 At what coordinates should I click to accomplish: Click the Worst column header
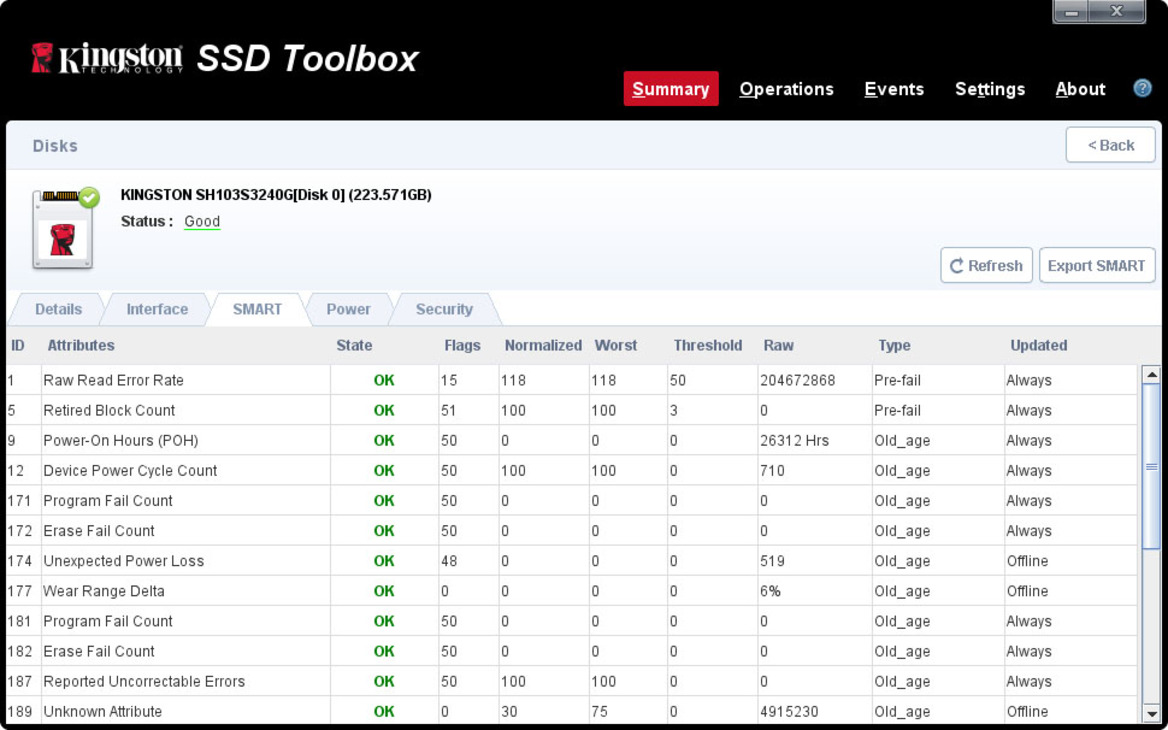point(615,345)
